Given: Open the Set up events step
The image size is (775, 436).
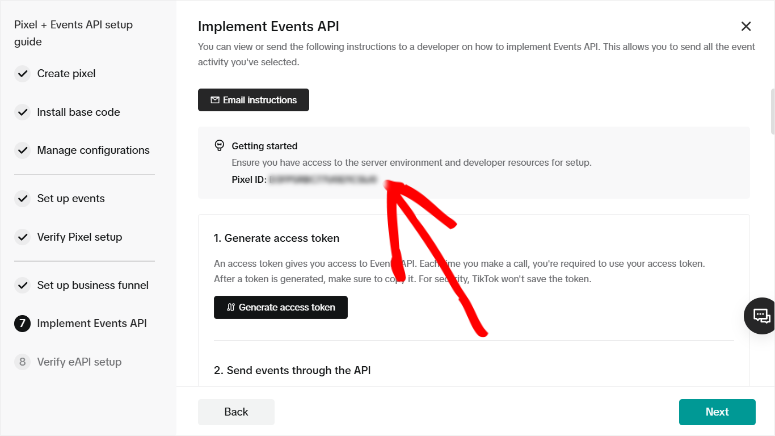Looking at the screenshot, I should (71, 199).
